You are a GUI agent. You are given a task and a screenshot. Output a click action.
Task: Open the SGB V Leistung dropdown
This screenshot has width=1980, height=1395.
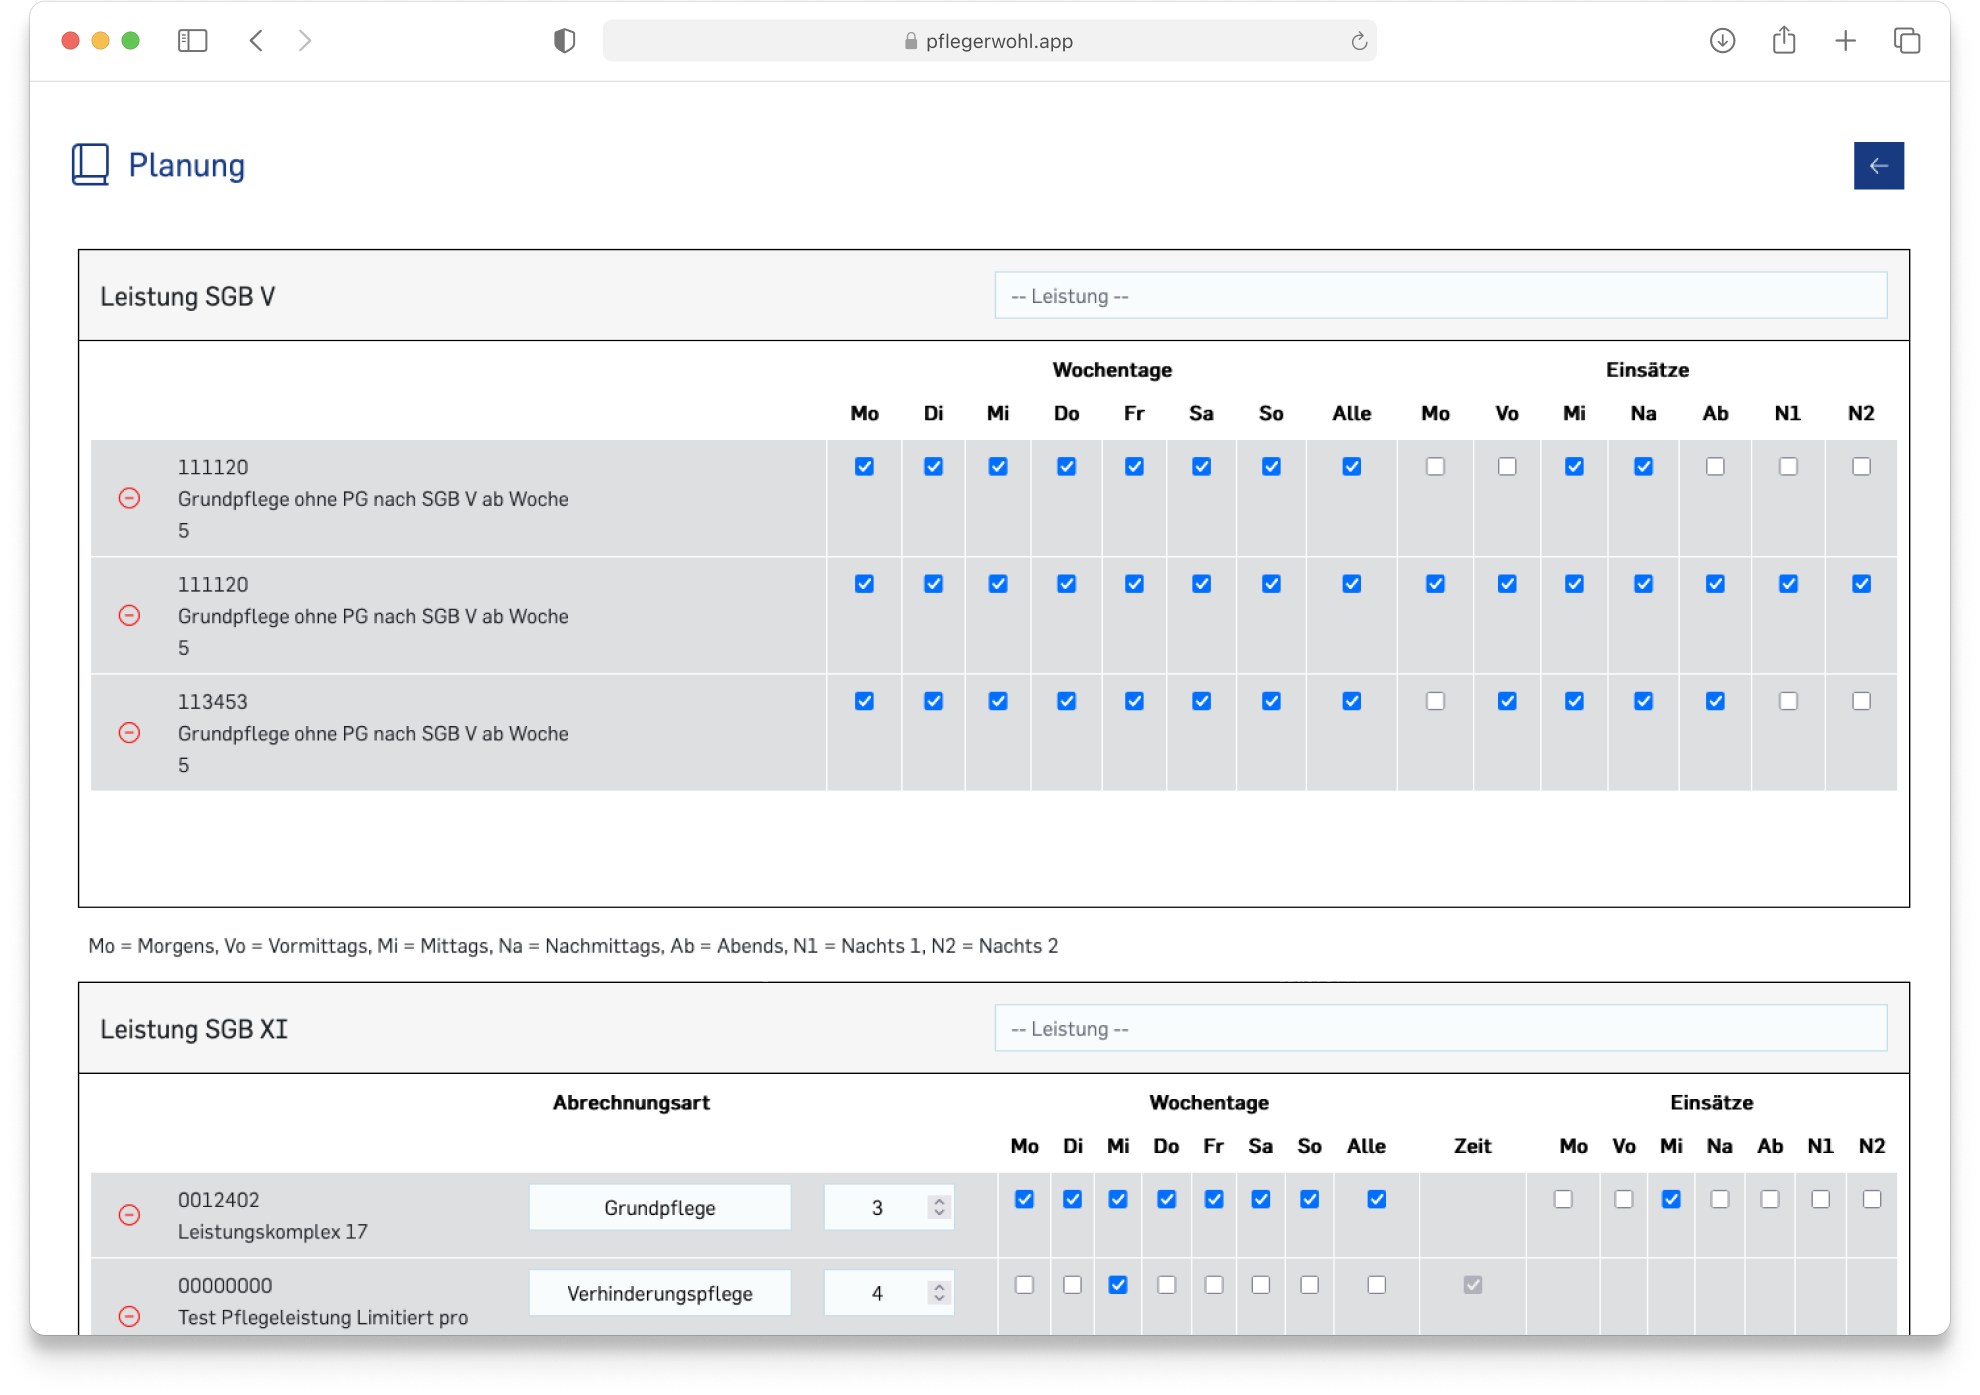[x=1440, y=296]
